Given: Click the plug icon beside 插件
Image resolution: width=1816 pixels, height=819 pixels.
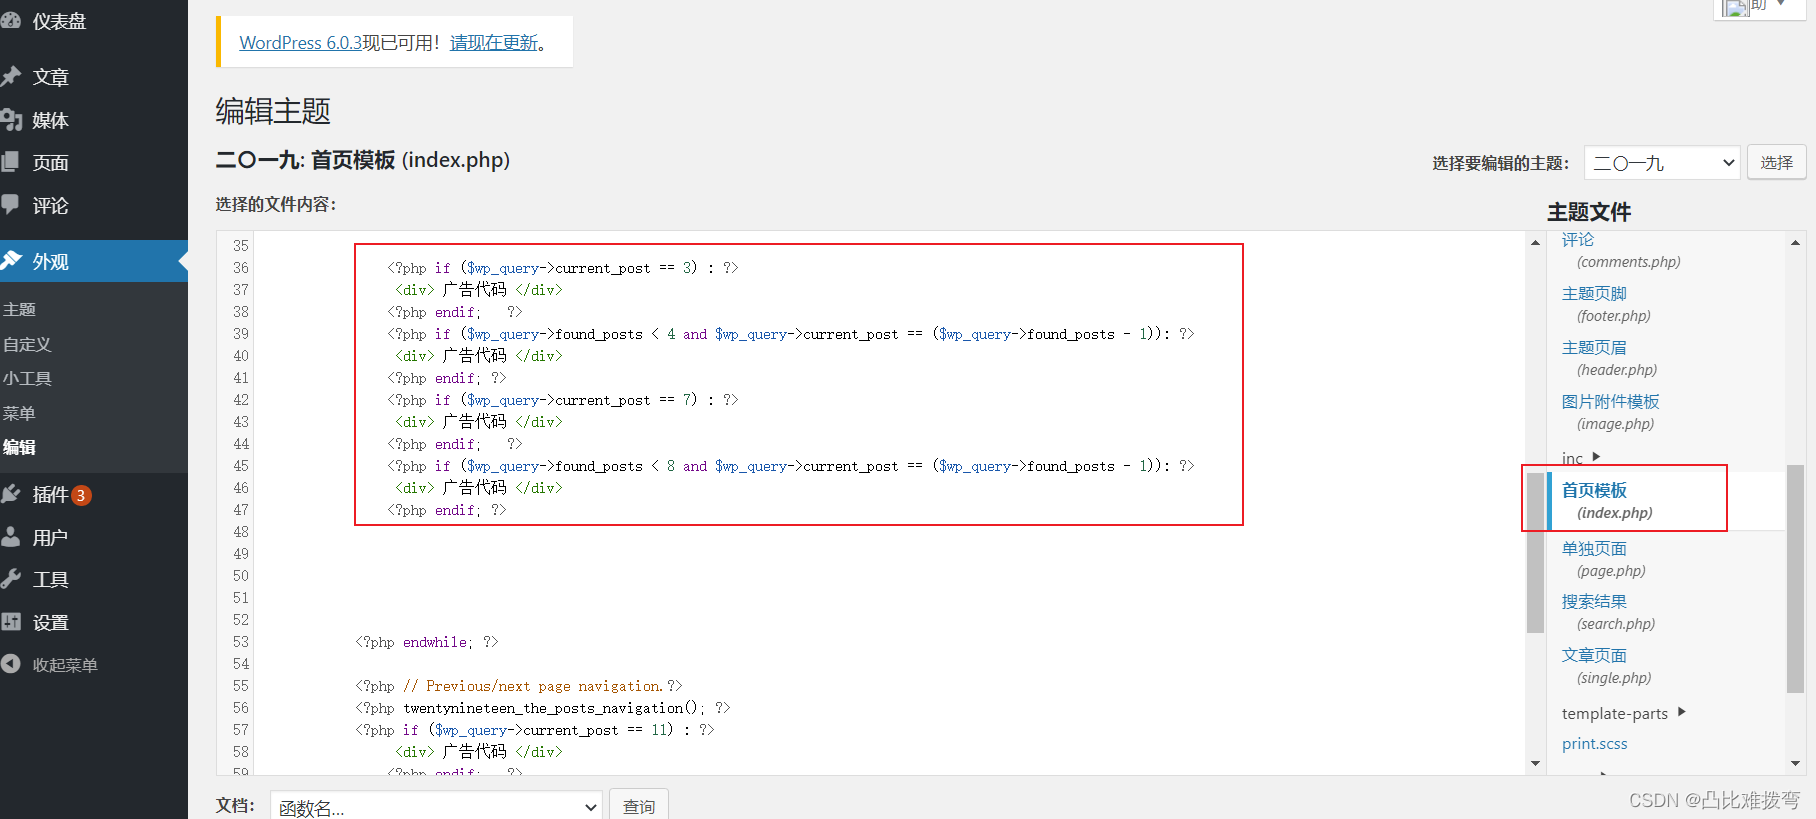Looking at the screenshot, I should point(11,494).
